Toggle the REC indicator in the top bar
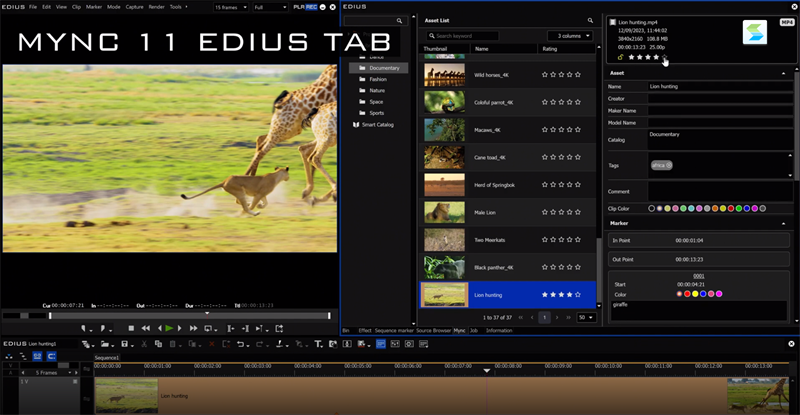Screen dimensions: 800x415 coord(311,7)
